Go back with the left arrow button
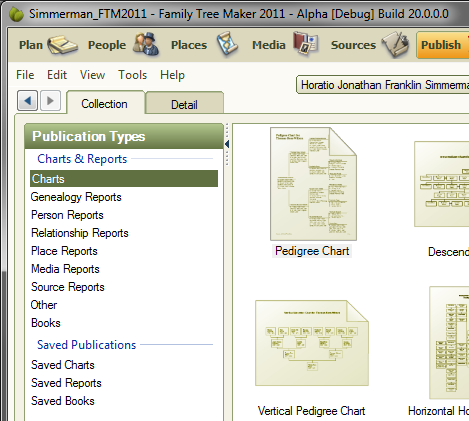The width and height of the screenshot is (469, 421). [28, 100]
